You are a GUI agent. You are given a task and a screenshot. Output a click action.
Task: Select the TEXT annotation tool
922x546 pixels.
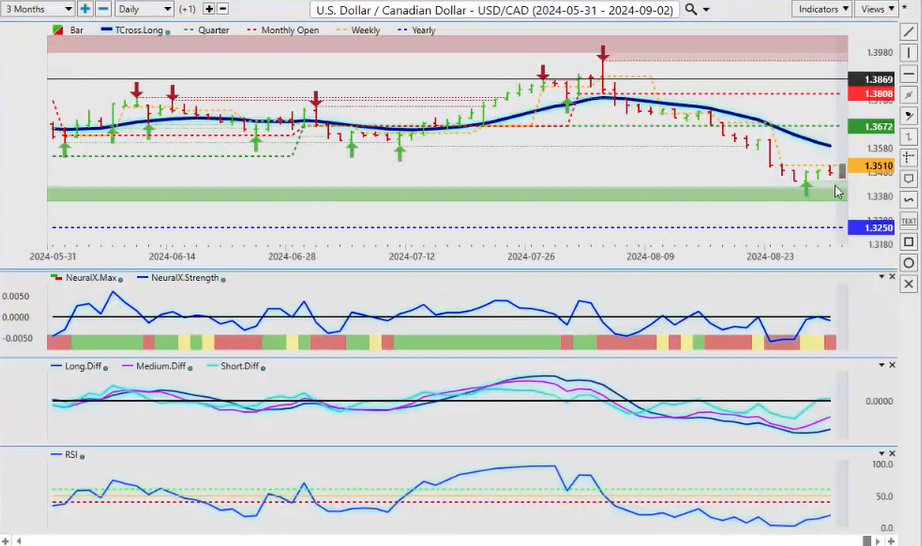pos(908,221)
